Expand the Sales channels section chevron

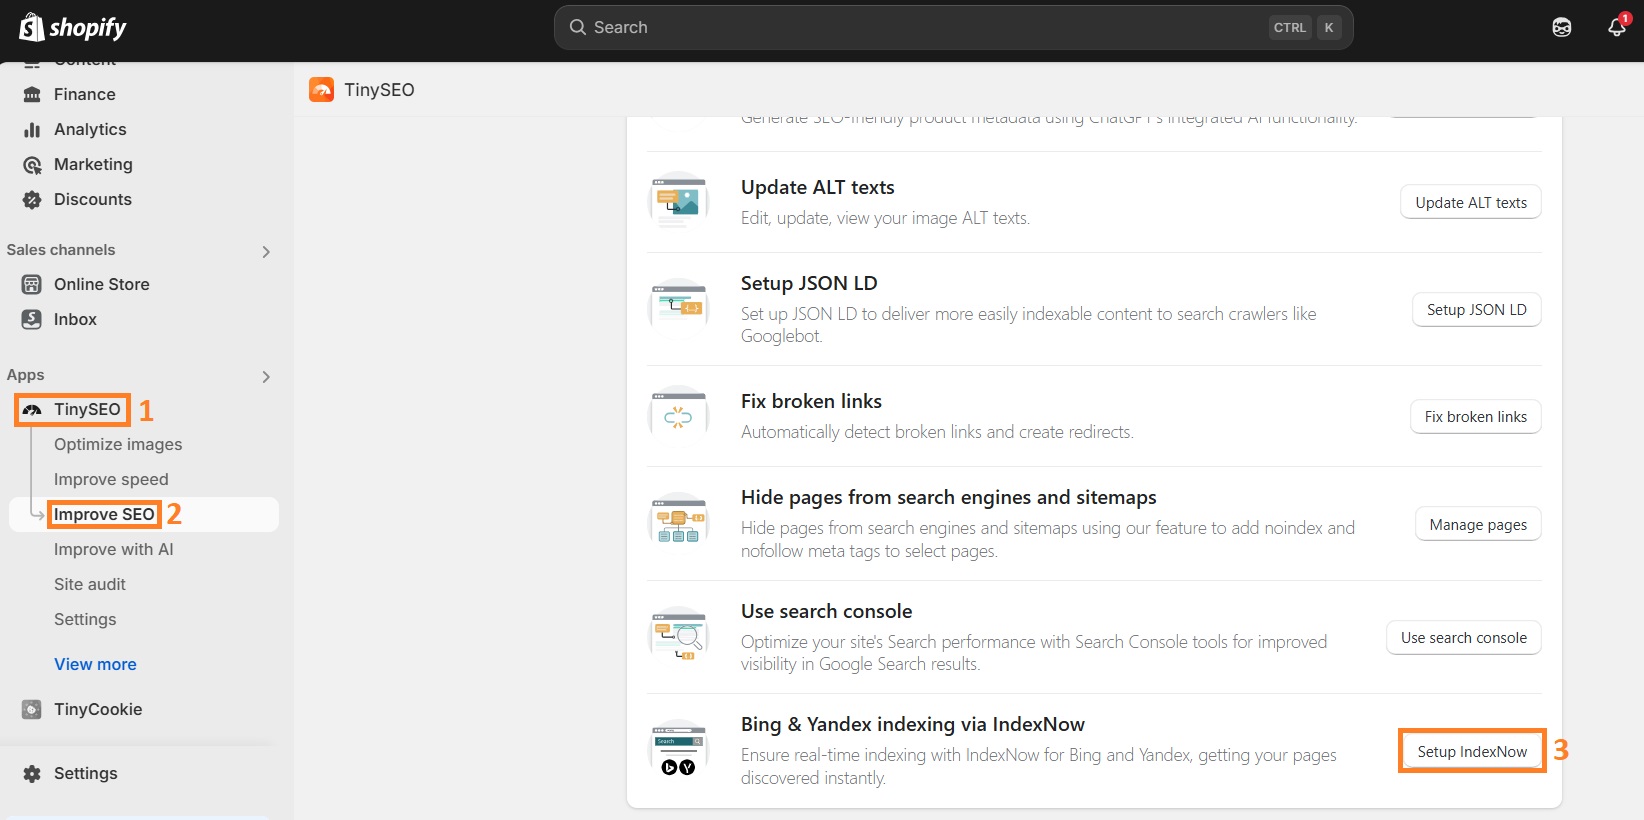pos(266,251)
